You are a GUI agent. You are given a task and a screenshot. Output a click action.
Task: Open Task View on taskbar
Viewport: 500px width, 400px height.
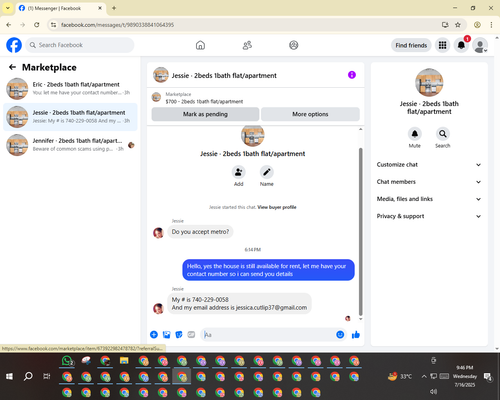tap(47, 376)
